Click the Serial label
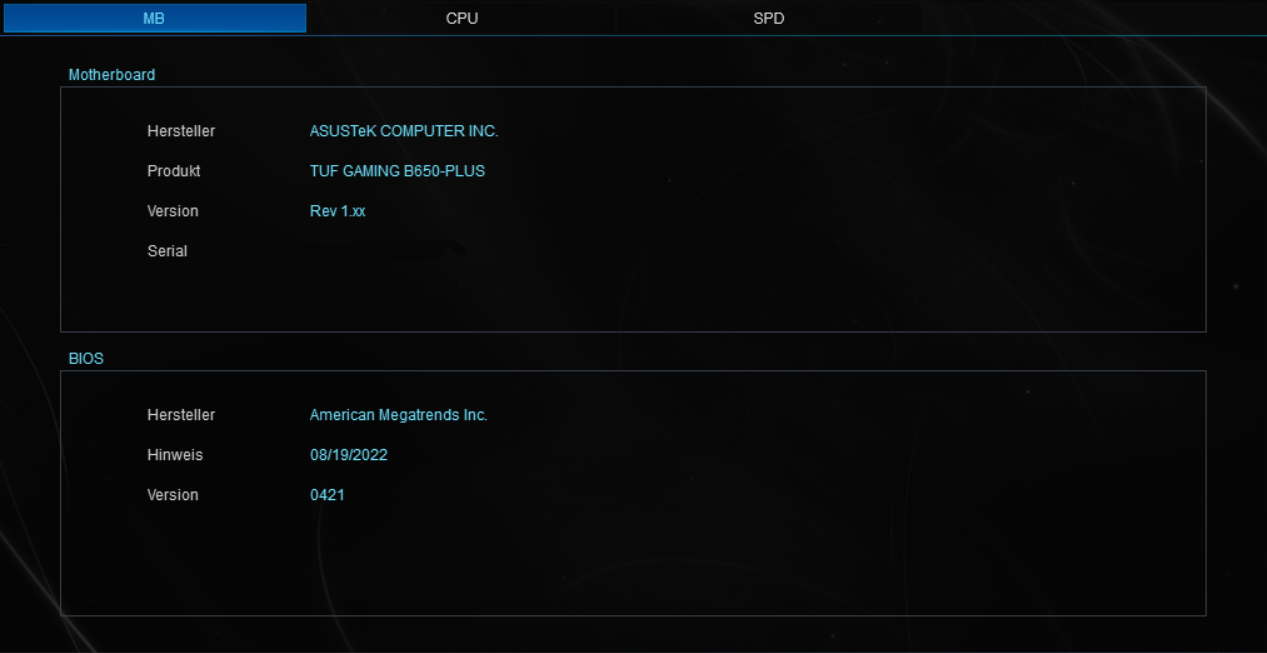This screenshot has width=1267, height=653. point(167,251)
